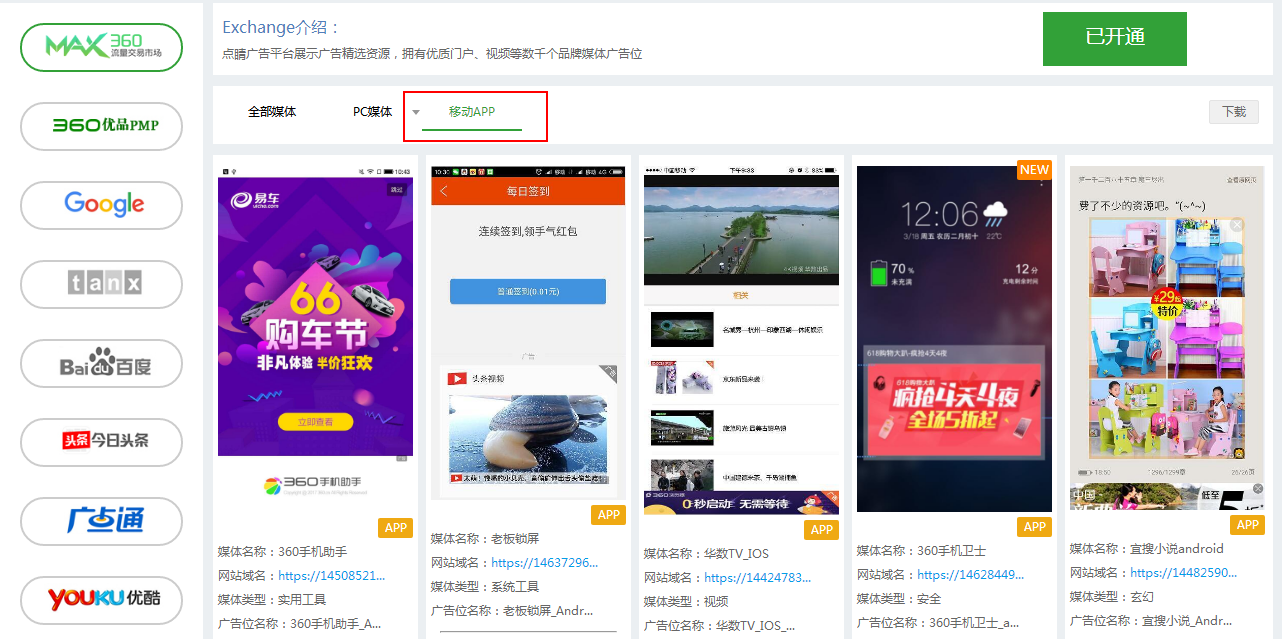Image resolution: width=1282 pixels, height=639 pixels.
Task: Choose the YOUKU优酷 exchange logo
Action: point(102,600)
